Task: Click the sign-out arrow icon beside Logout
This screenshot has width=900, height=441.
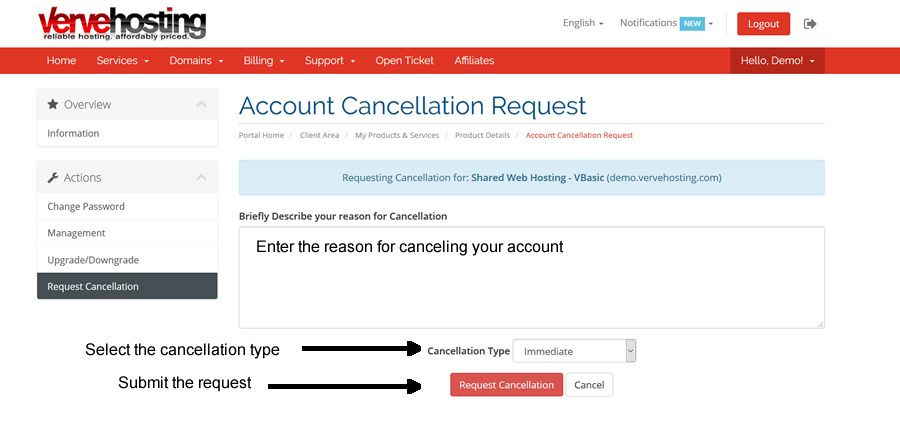Action: [x=810, y=24]
